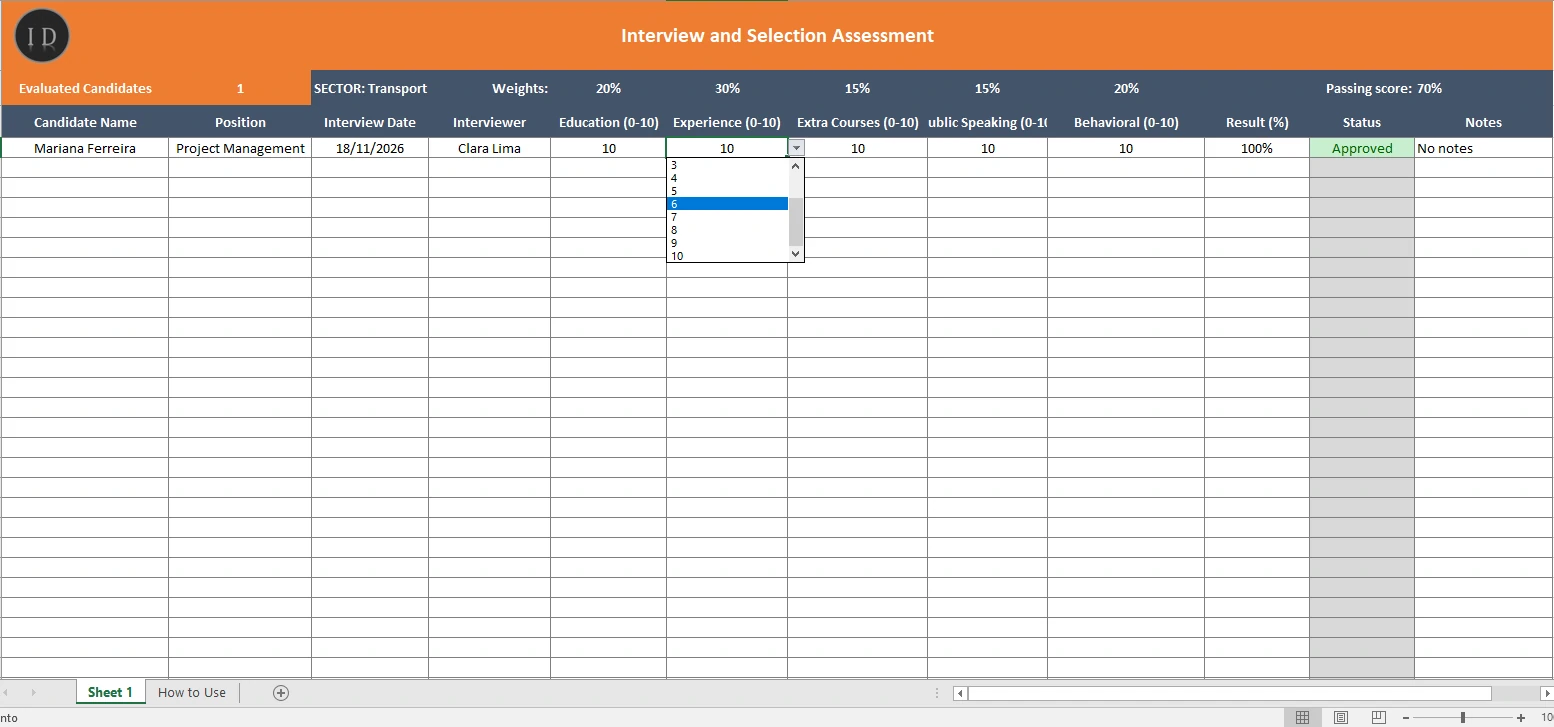Select the Clara Lima interviewer cell
This screenshot has width=1554, height=727.
[489, 148]
